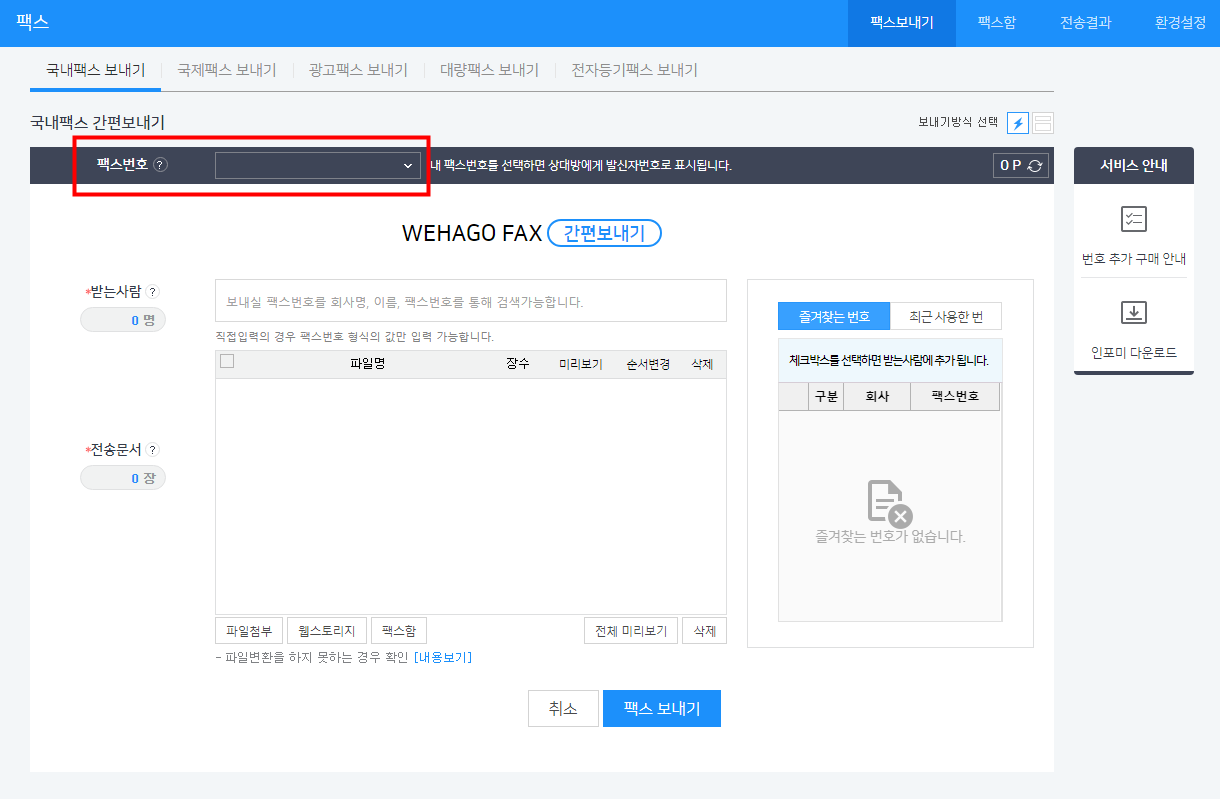The image size is (1220, 799).
Task: Click the help icon next to 받는사람
Action: click(153, 292)
